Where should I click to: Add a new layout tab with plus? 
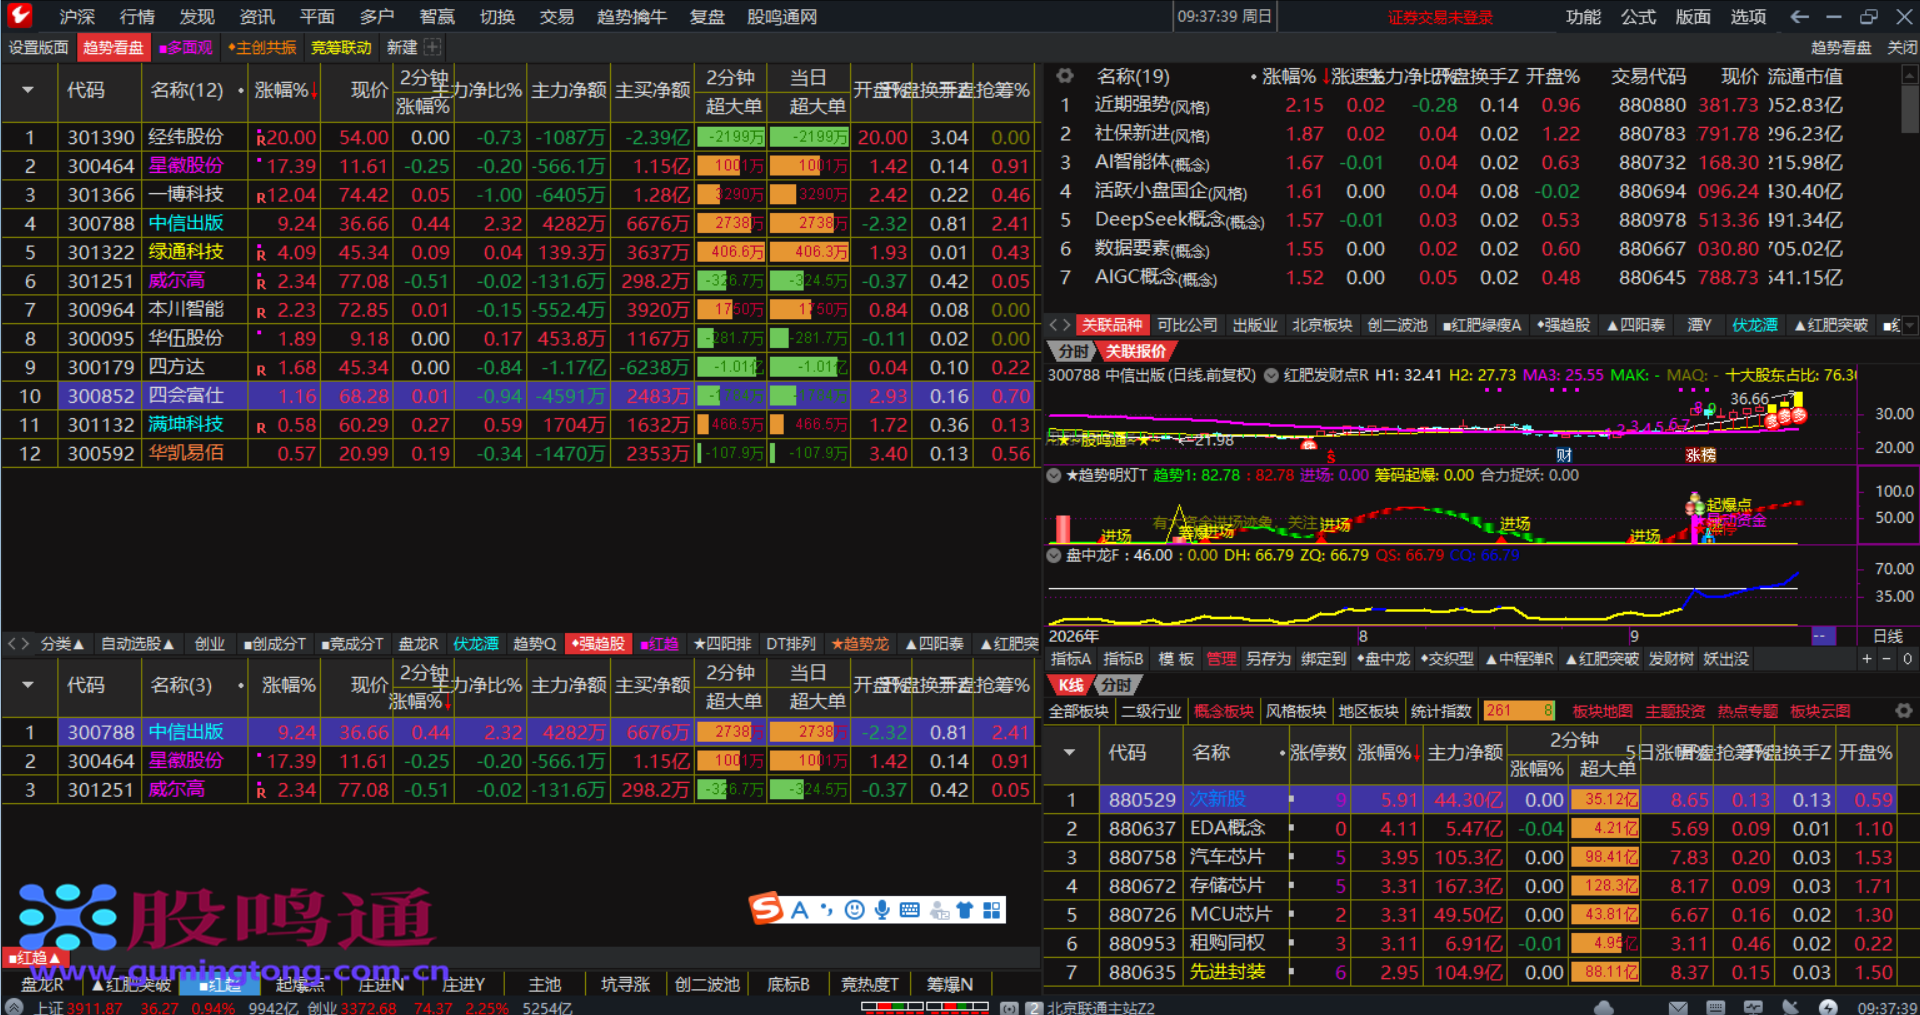click(x=432, y=47)
